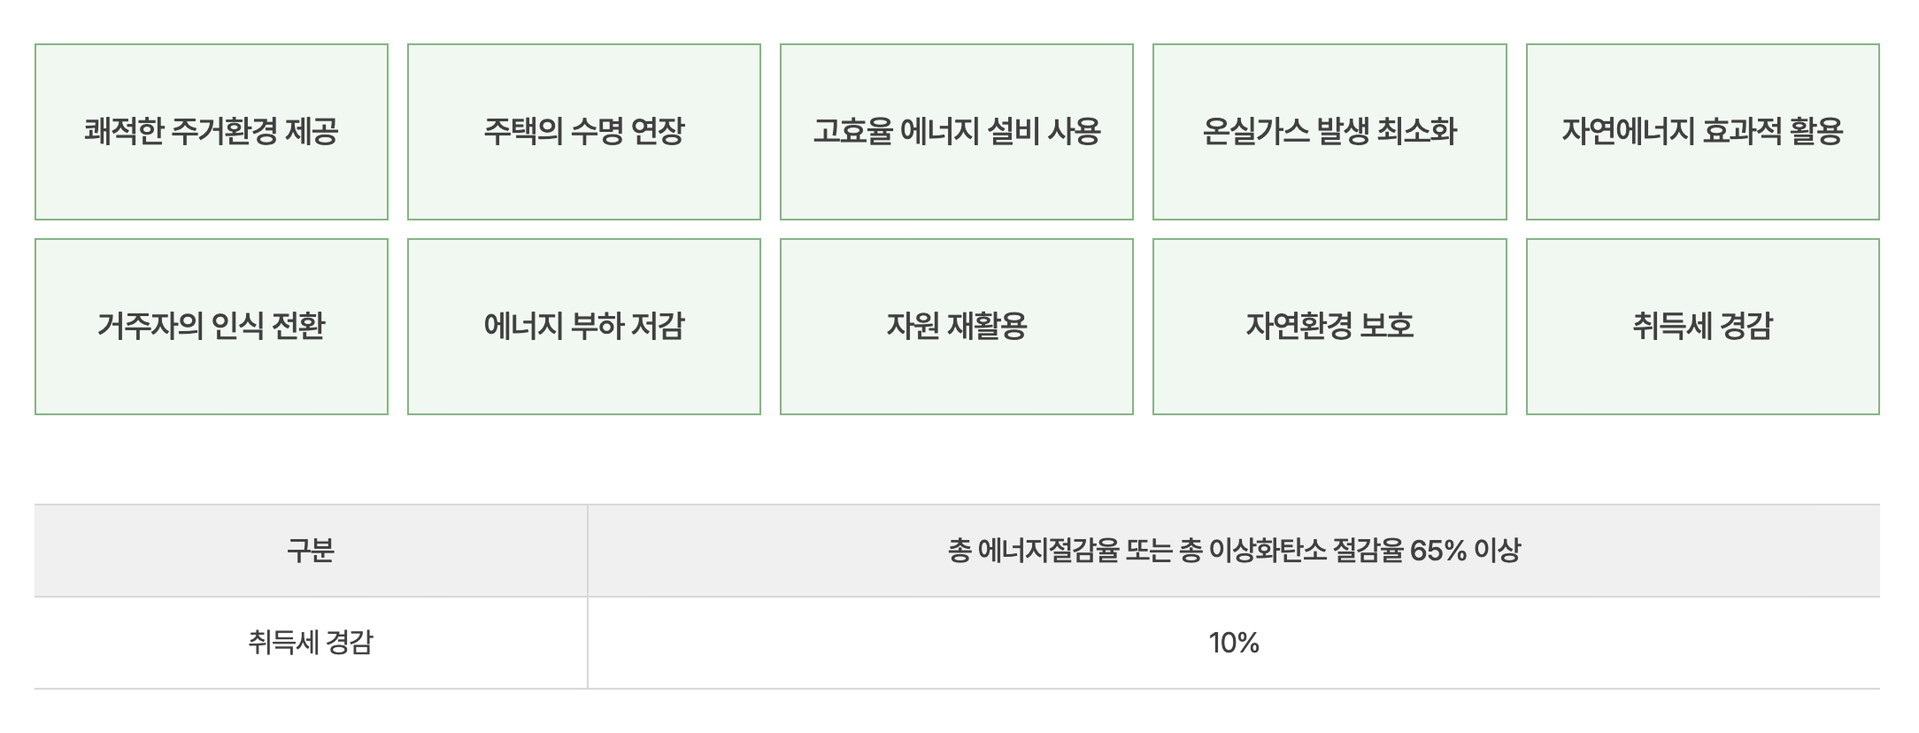Click the 구분 table header cell
The width and height of the screenshot is (1919, 733).
[310, 551]
